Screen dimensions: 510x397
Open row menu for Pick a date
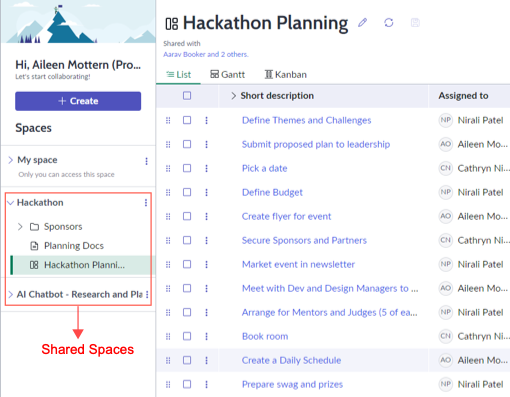click(x=206, y=168)
